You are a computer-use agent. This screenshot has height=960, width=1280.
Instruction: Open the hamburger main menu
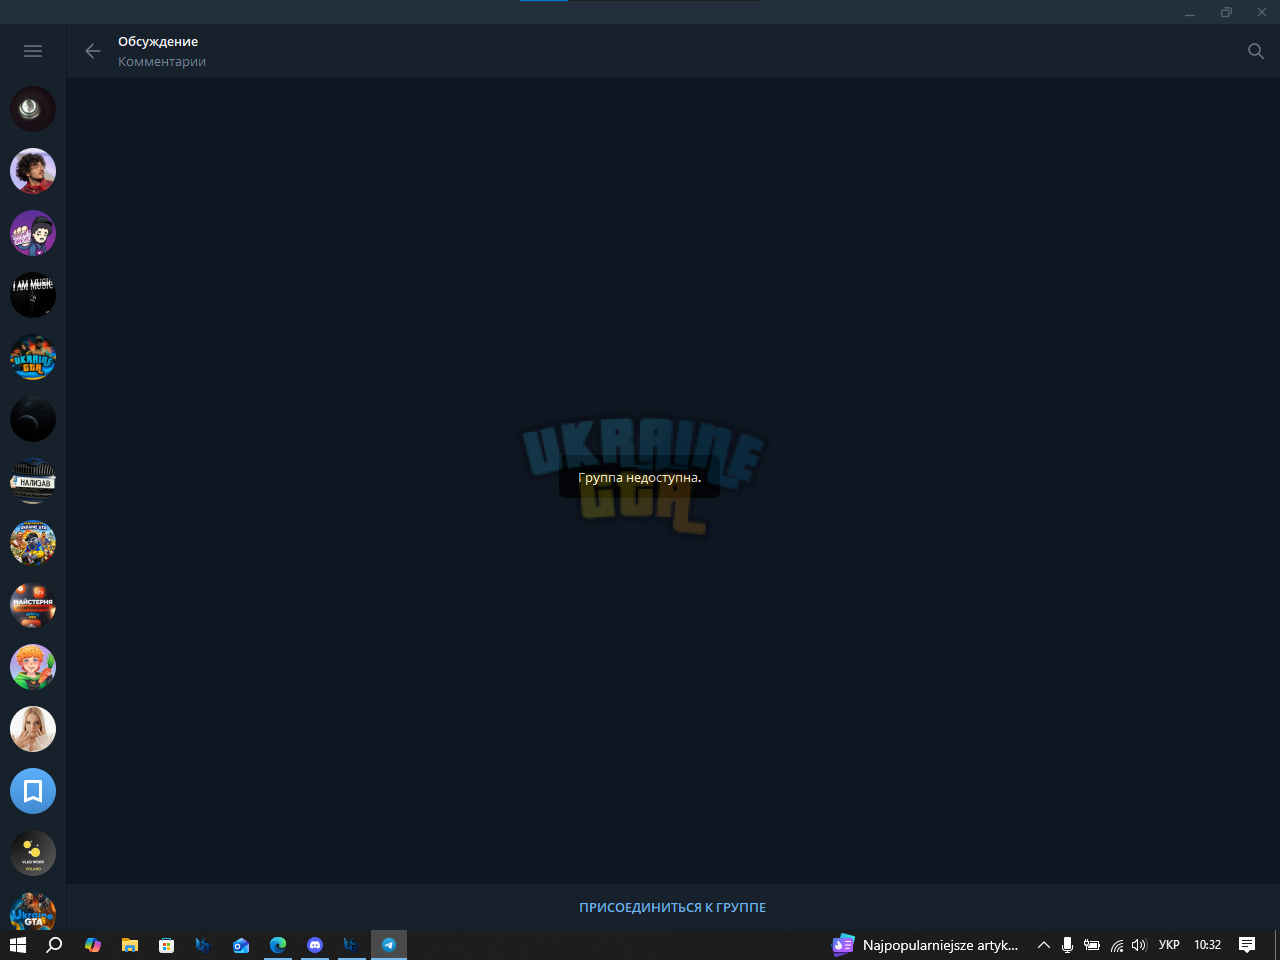coord(33,51)
